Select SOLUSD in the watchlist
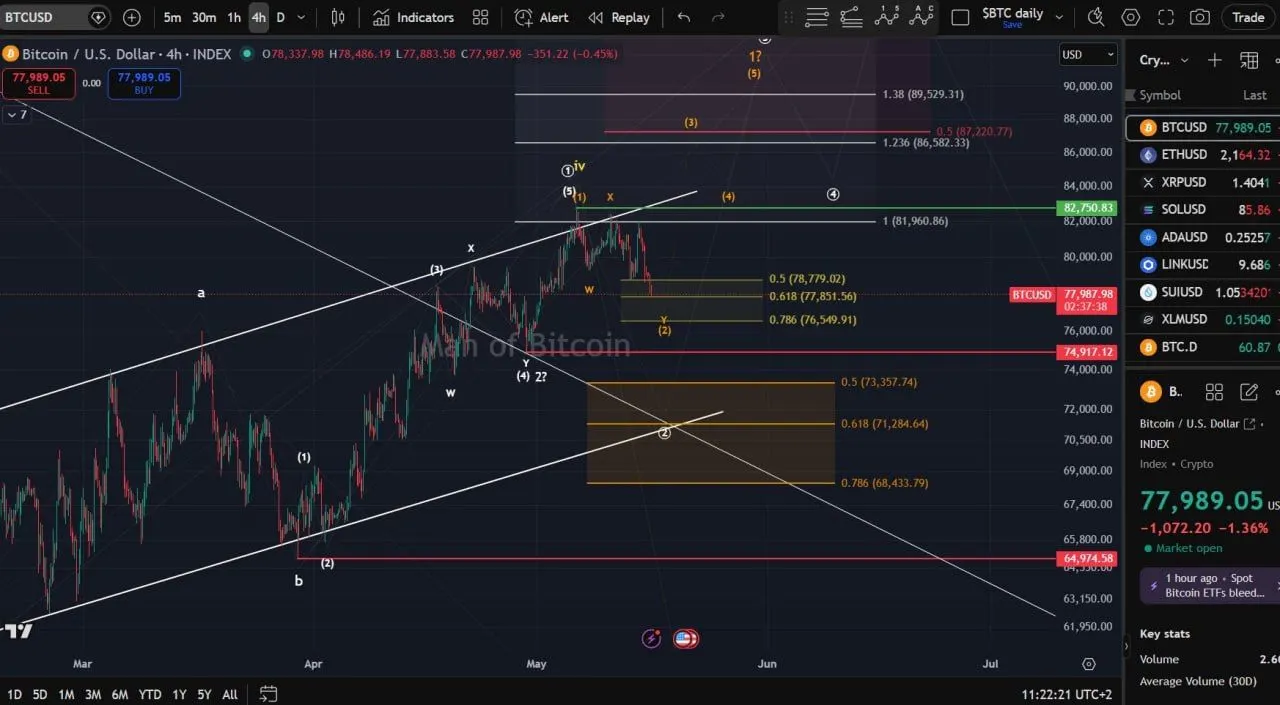This screenshot has width=1280, height=705. 1203,209
